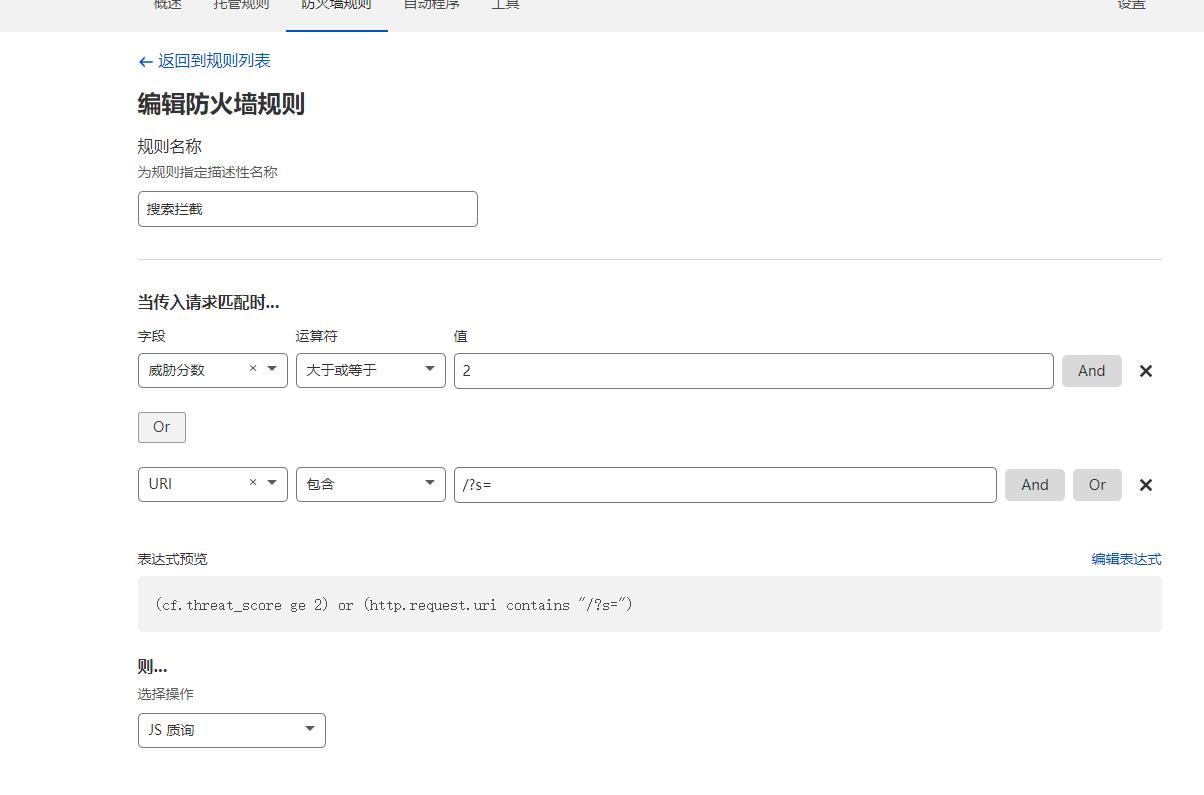Image resolution: width=1204 pixels, height=795 pixels.
Task: Open the 威胁分数 field dropdown
Action: click(x=272, y=369)
